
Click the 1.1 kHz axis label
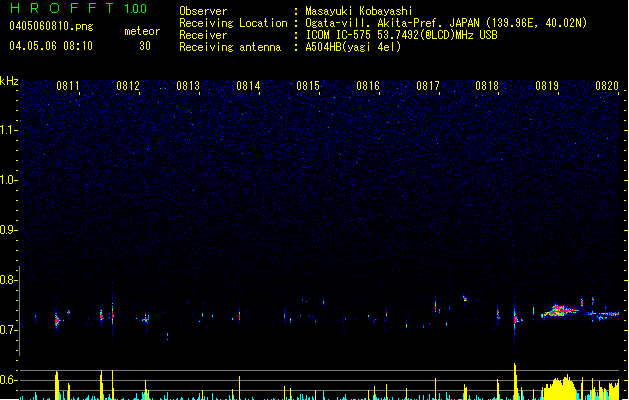[x=7, y=130]
